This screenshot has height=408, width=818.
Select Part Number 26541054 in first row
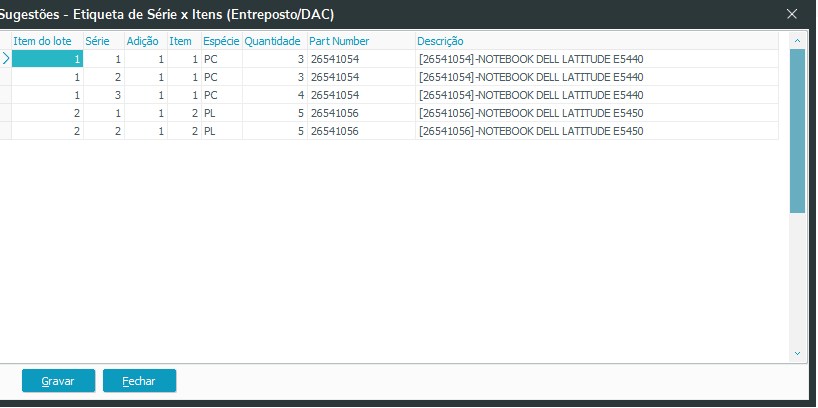[x=362, y=59]
